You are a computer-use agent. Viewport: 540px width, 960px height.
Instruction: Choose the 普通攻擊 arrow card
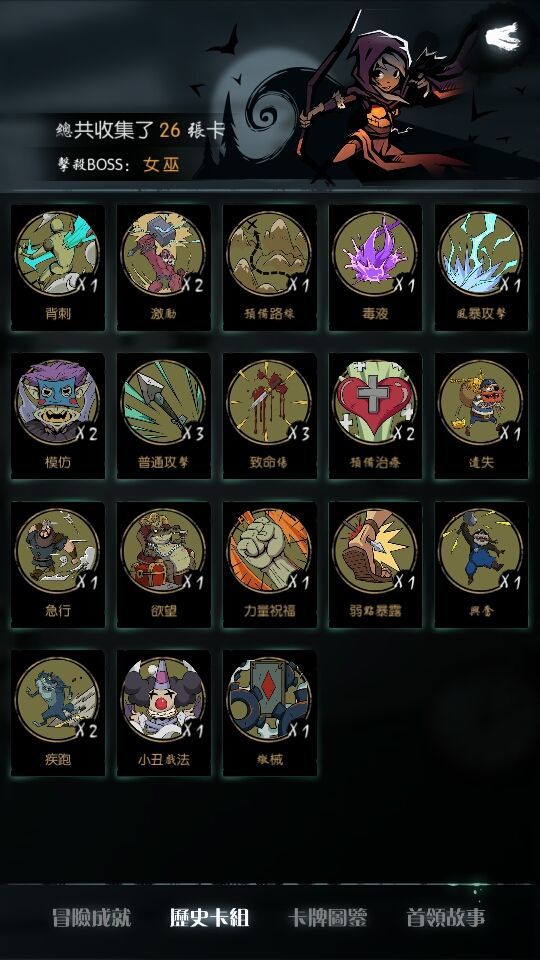click(x=163, y=416)
